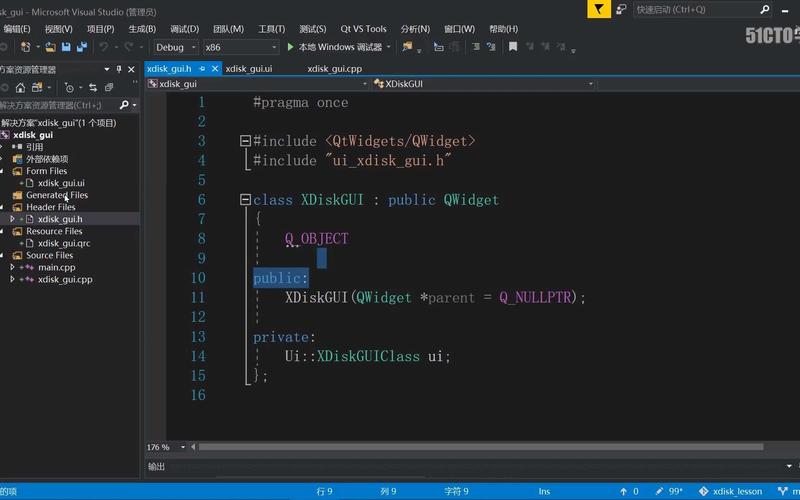
Task: Open the Qt VS Tools menu
Action: tap(363, 29)
